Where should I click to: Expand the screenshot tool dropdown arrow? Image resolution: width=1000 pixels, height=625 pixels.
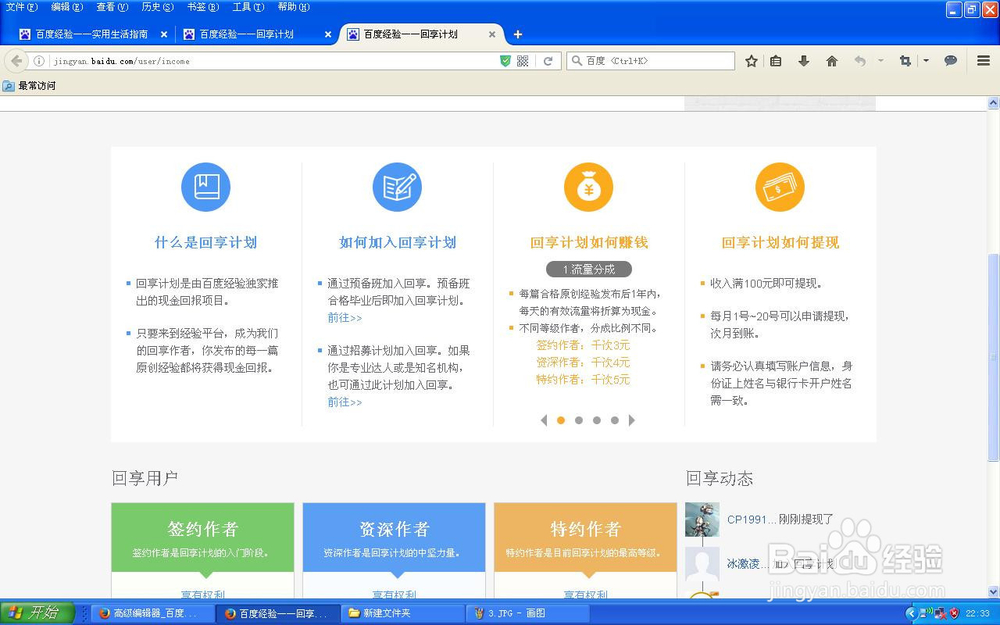926,61
